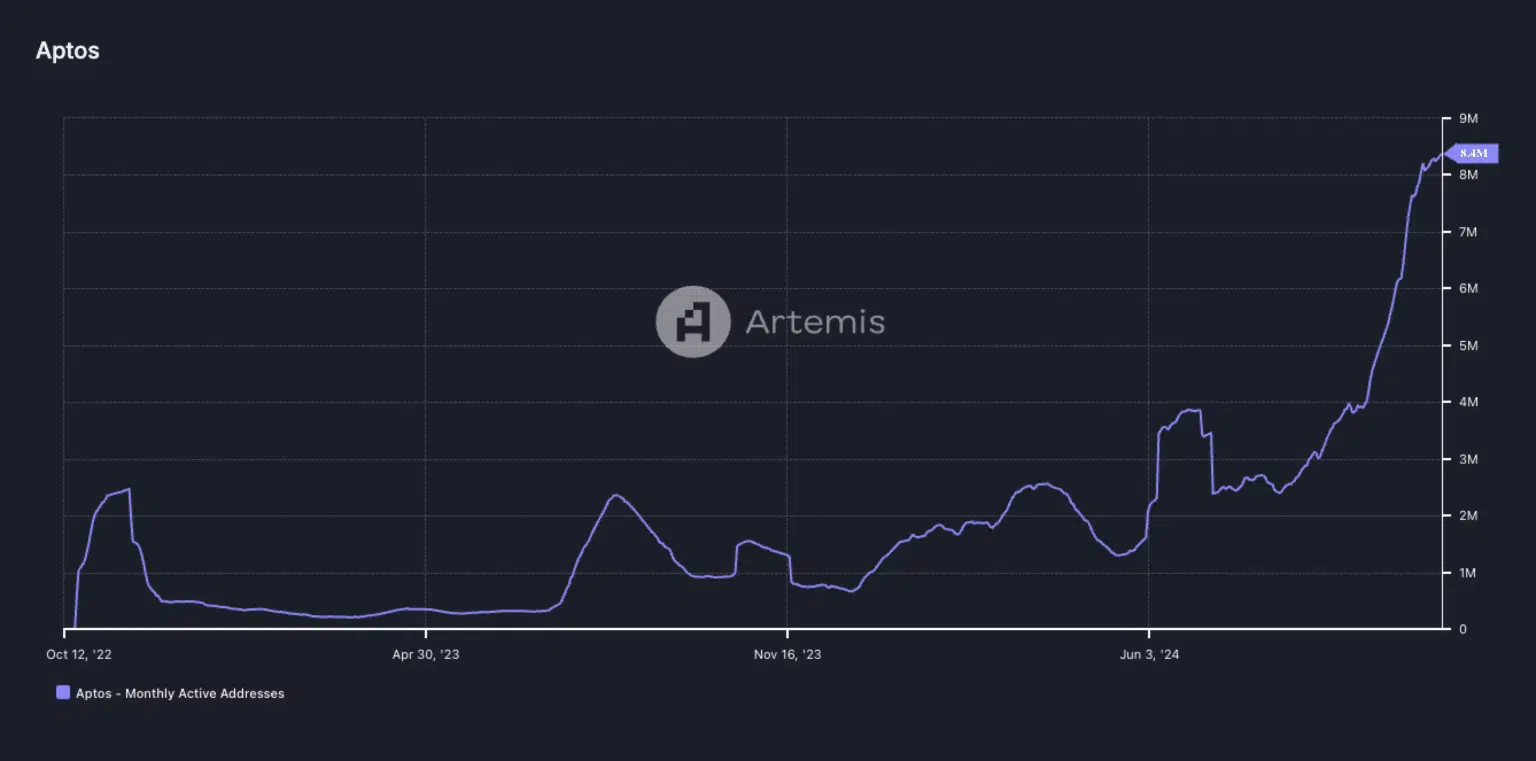The width and height of the screenshot is (1536, 761).
Task: Click the 7M y-axis label
Action: 1468,232
